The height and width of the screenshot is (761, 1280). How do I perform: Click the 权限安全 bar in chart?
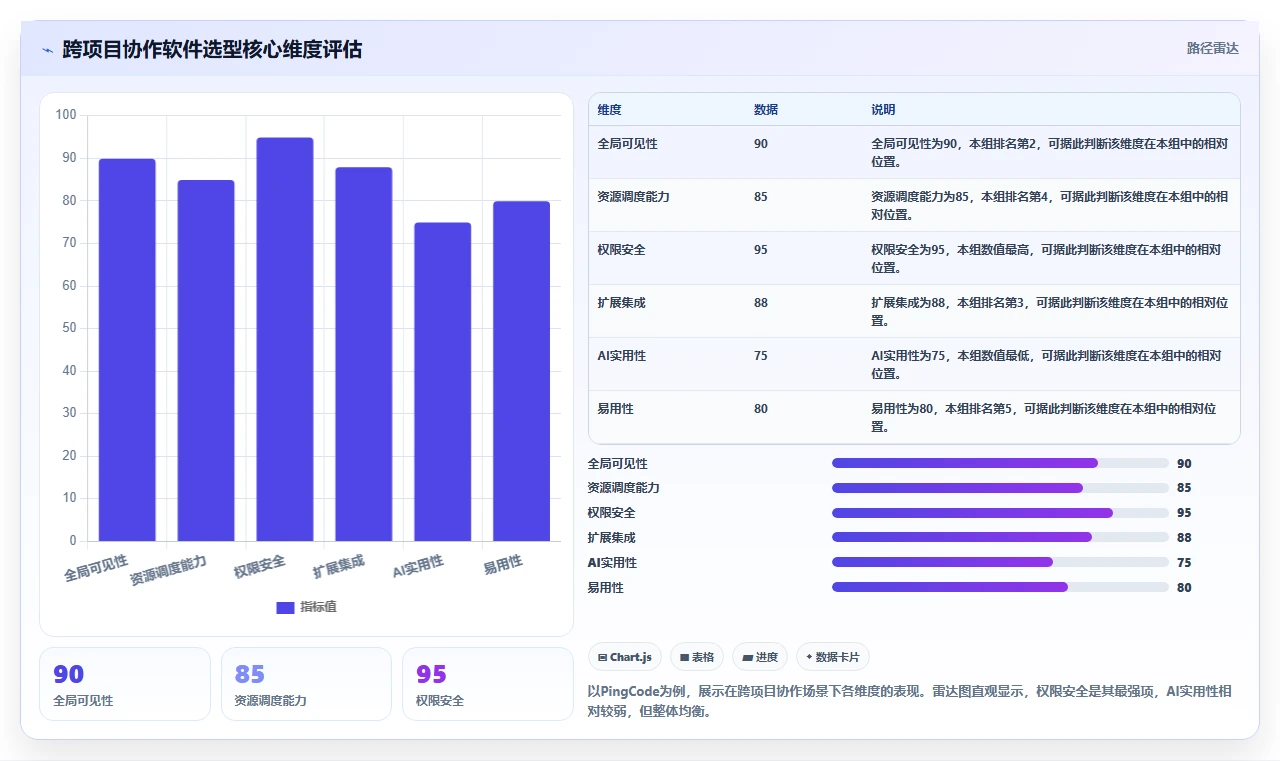pyautogui.click(x=285, y=339)
